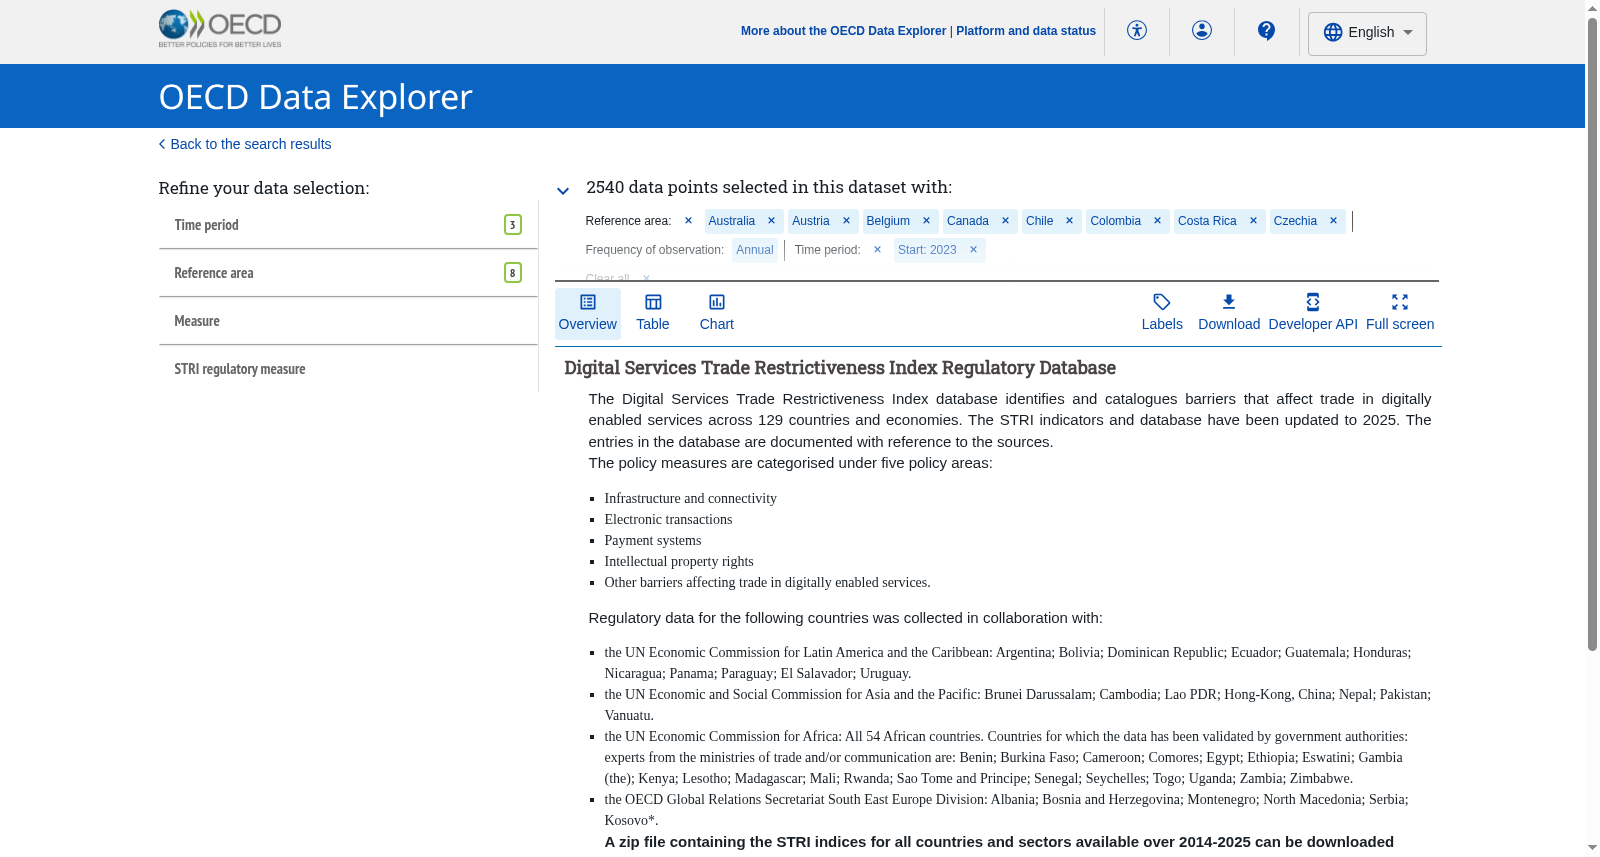Go back to the search results
Image resolution: width=1600 pixels, height=857 pixels.
tap(245, 144)
